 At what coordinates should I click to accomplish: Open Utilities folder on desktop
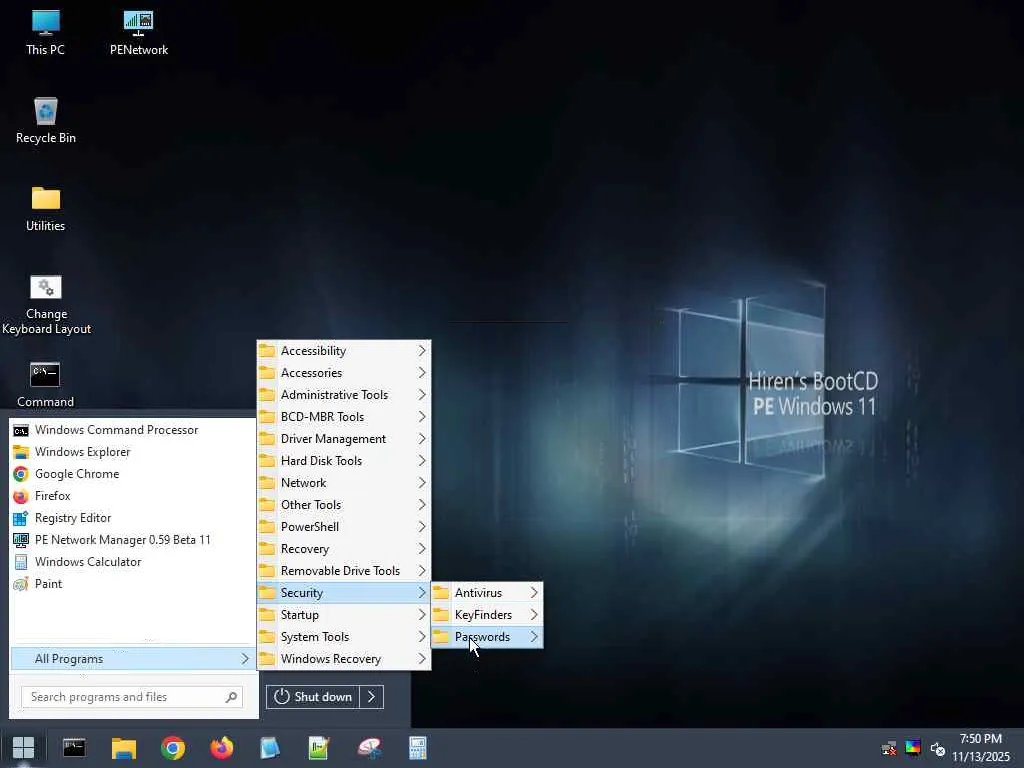coord(45,209)
